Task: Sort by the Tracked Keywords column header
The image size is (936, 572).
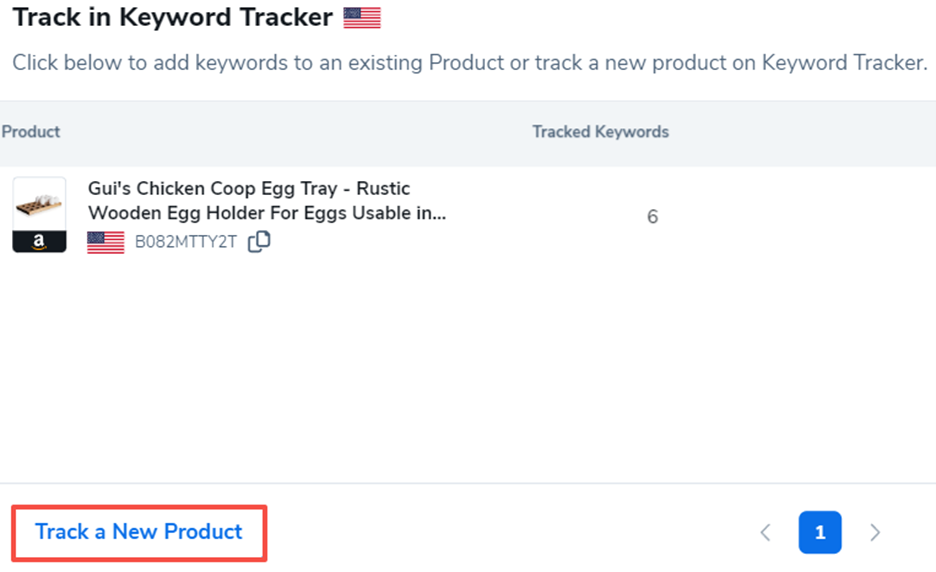Action: pyautogui.click(x=600, y=132)
